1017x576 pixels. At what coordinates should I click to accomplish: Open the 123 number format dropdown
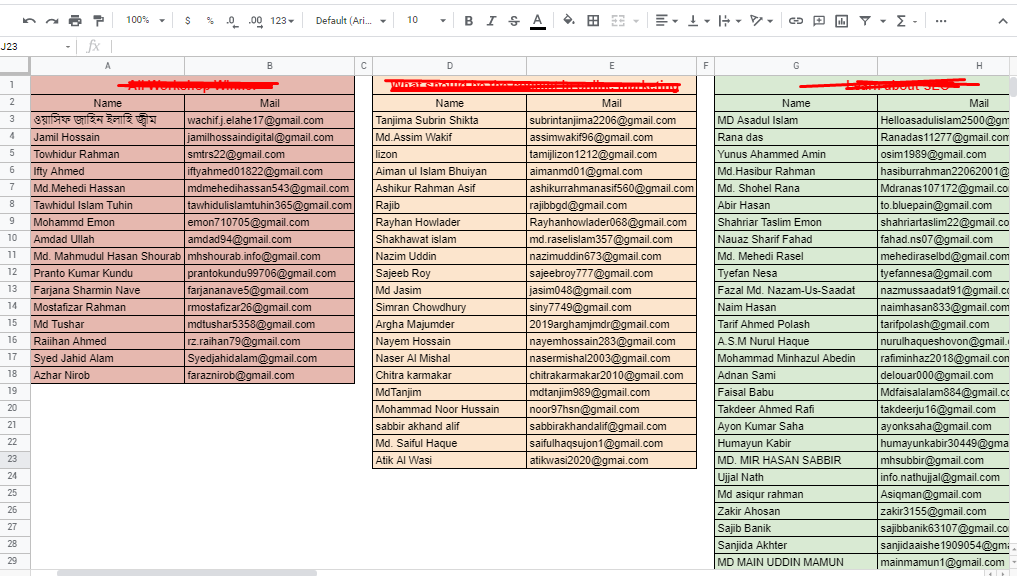click(282, 21)
